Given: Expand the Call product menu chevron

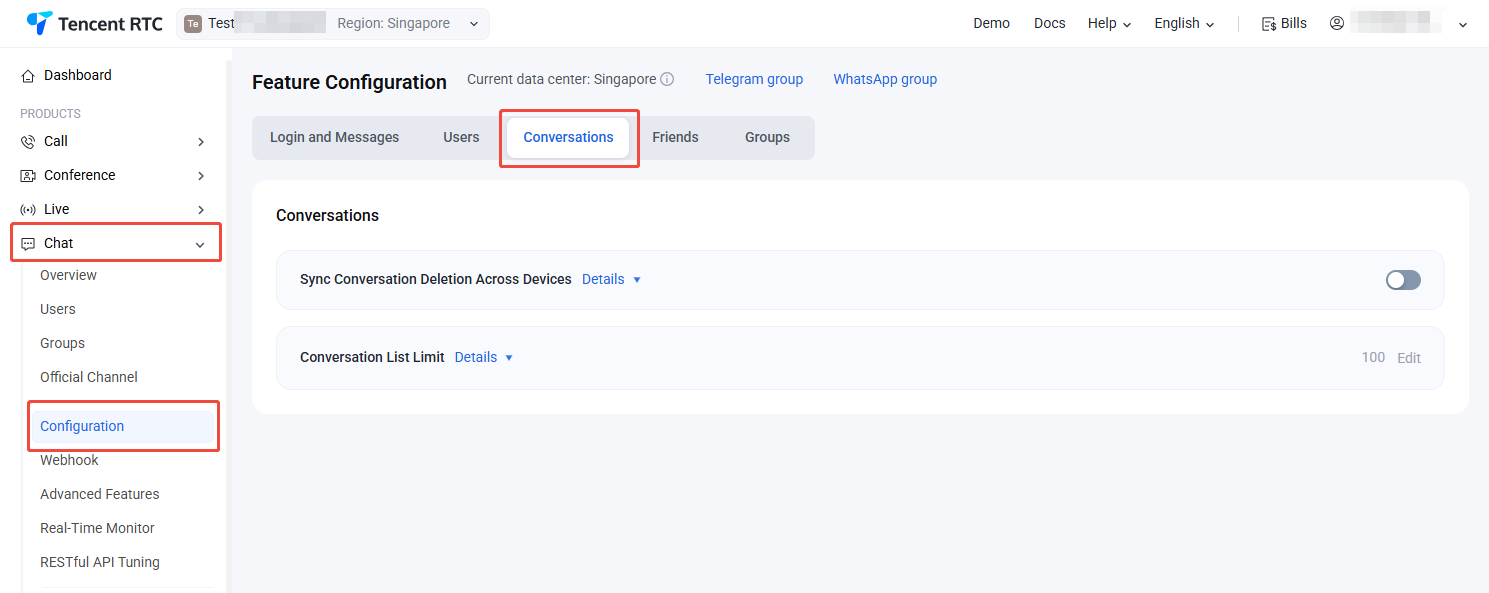Looking at the screenshot, I should [x=201, y=142].
